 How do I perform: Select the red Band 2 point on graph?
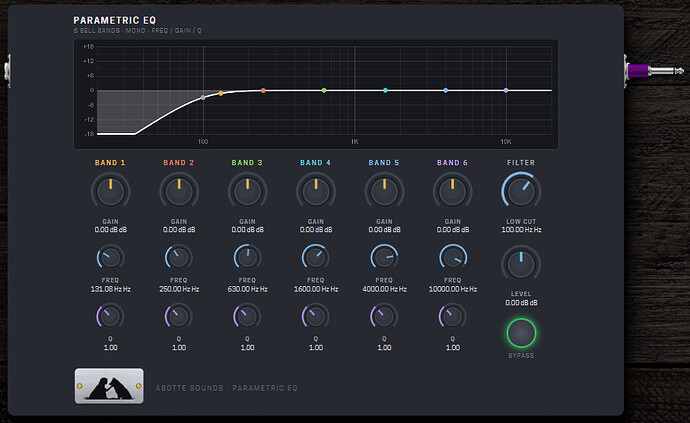pyautogui.click(x=263, y=91)
